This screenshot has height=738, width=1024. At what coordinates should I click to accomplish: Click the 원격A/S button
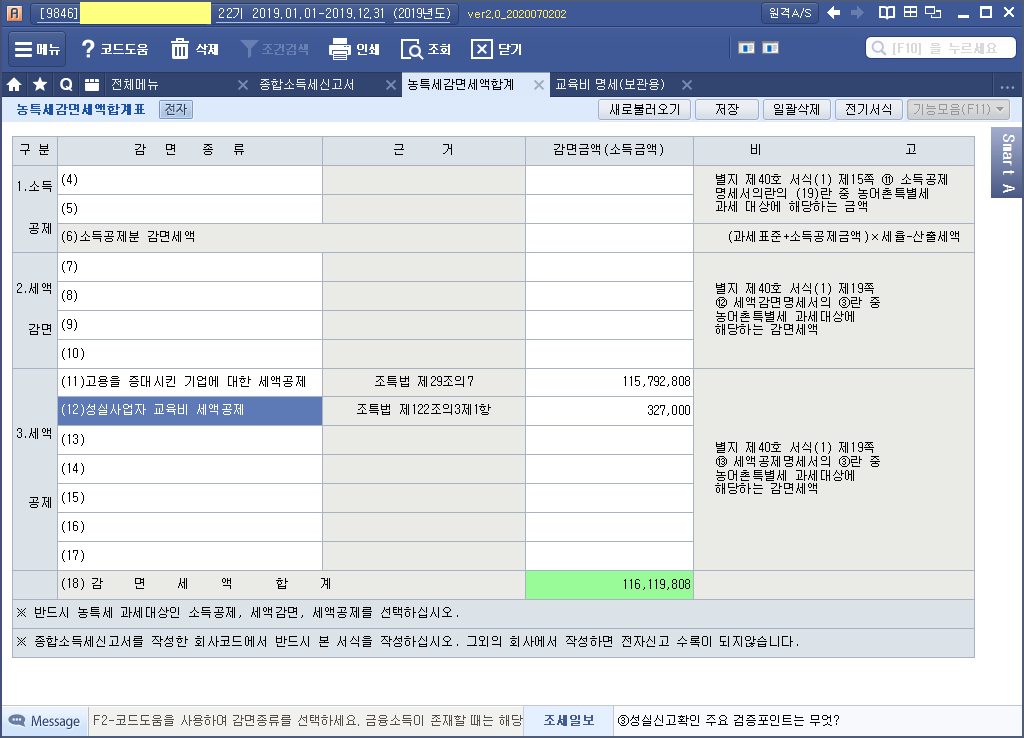(x=790, y=13)
